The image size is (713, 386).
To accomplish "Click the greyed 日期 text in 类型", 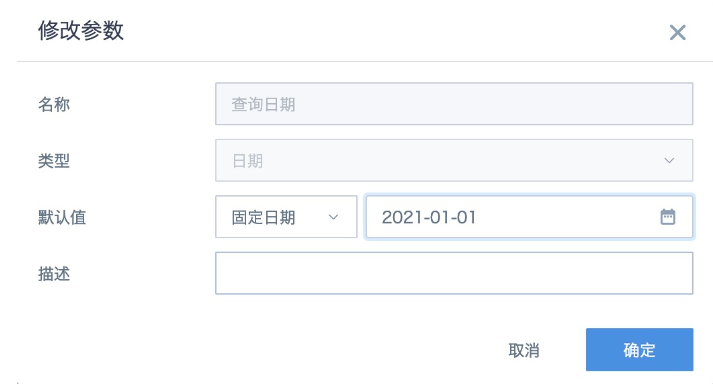I will pyautogui.click(x=247, y=161).
